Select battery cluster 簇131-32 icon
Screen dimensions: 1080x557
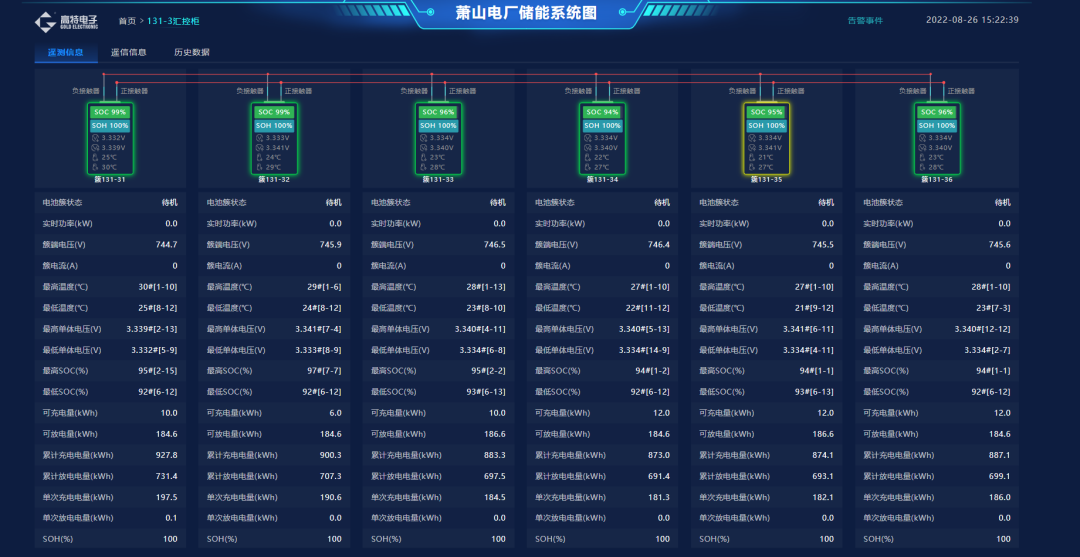tap(274, 138)
